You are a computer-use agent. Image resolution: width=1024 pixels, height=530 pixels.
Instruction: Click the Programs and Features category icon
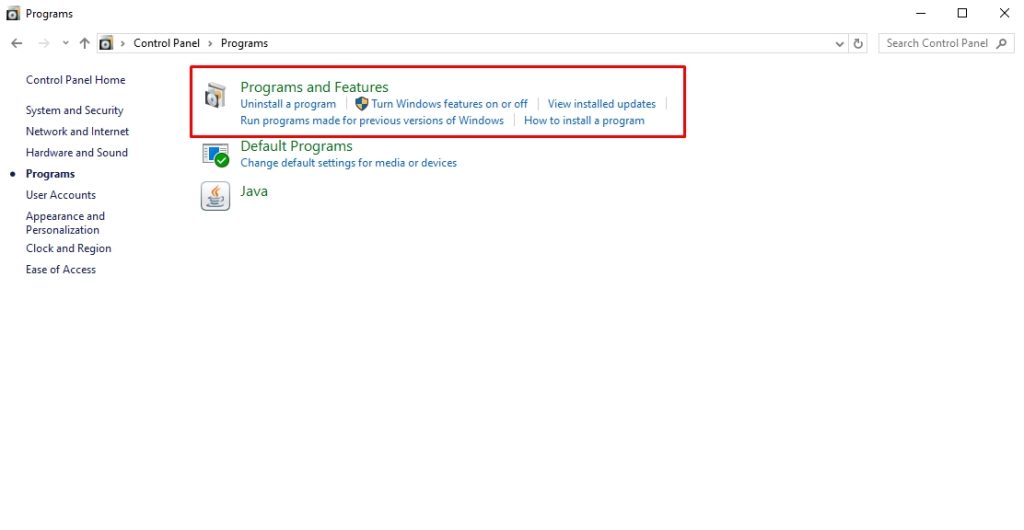(x=215, y=95)
